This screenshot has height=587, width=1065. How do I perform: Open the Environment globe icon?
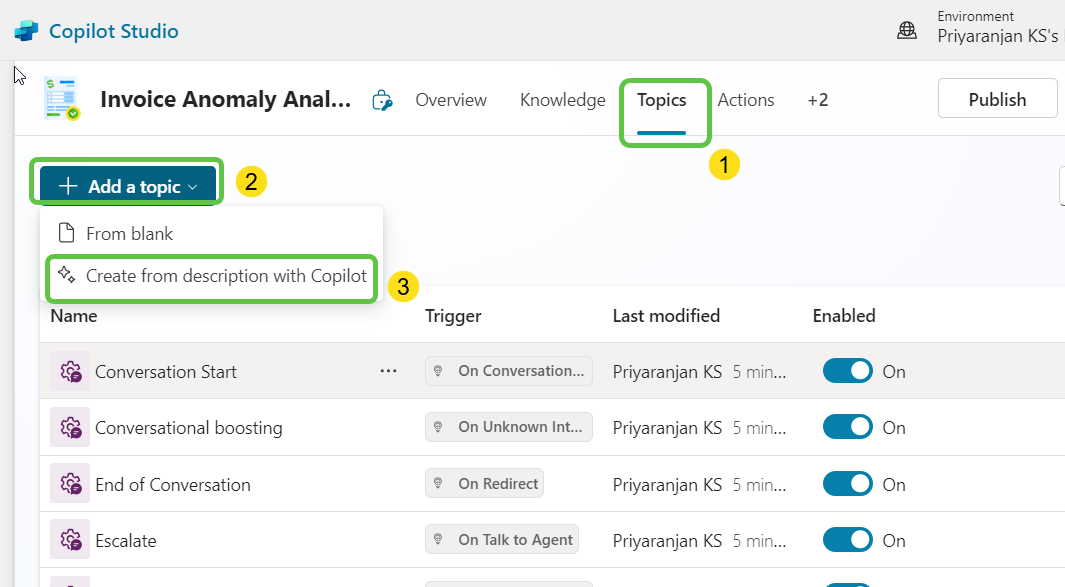(x=907, y=30)
